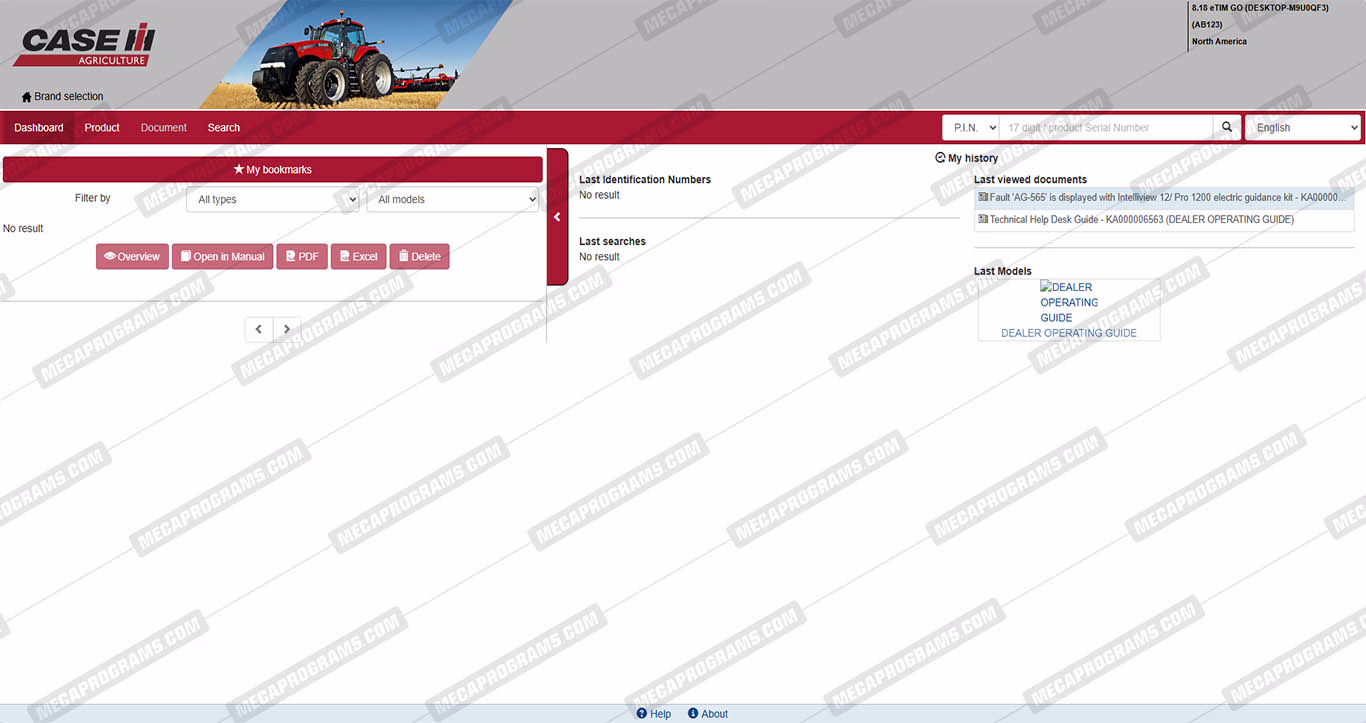Click the Case IH Agriculture logo

[x=85, y=46]
